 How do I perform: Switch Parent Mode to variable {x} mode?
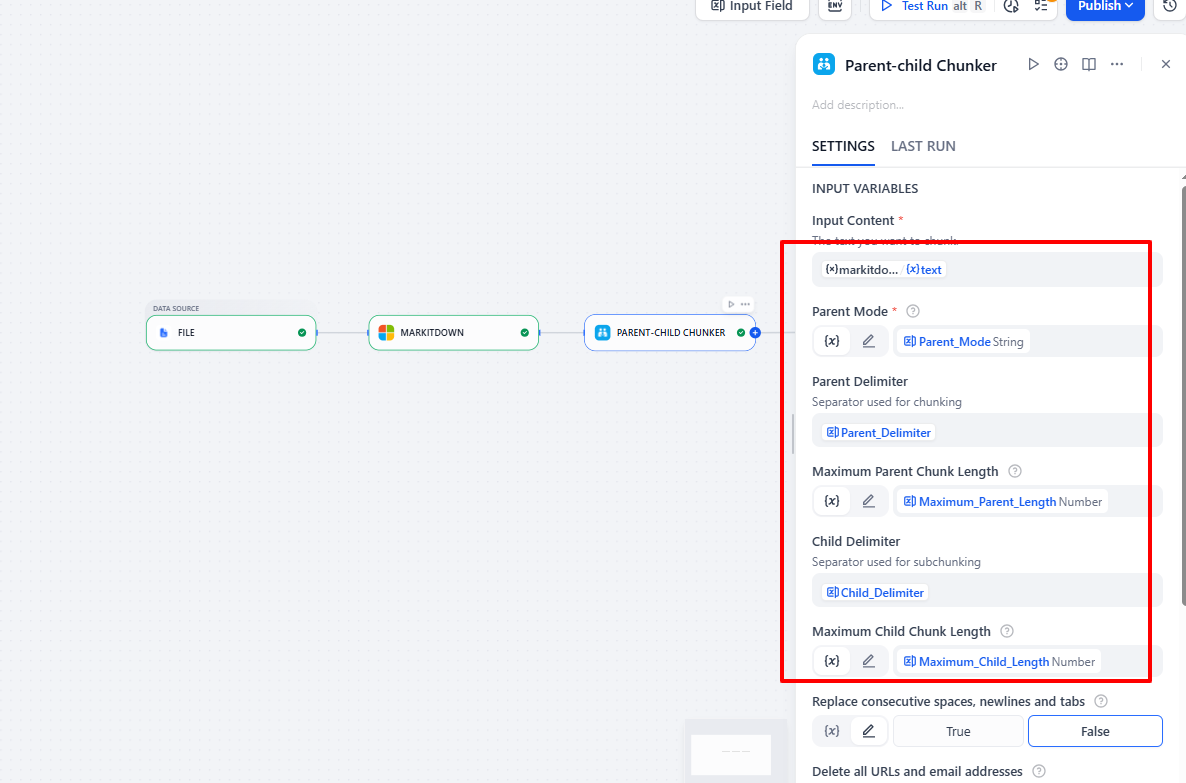coord(831,341)
